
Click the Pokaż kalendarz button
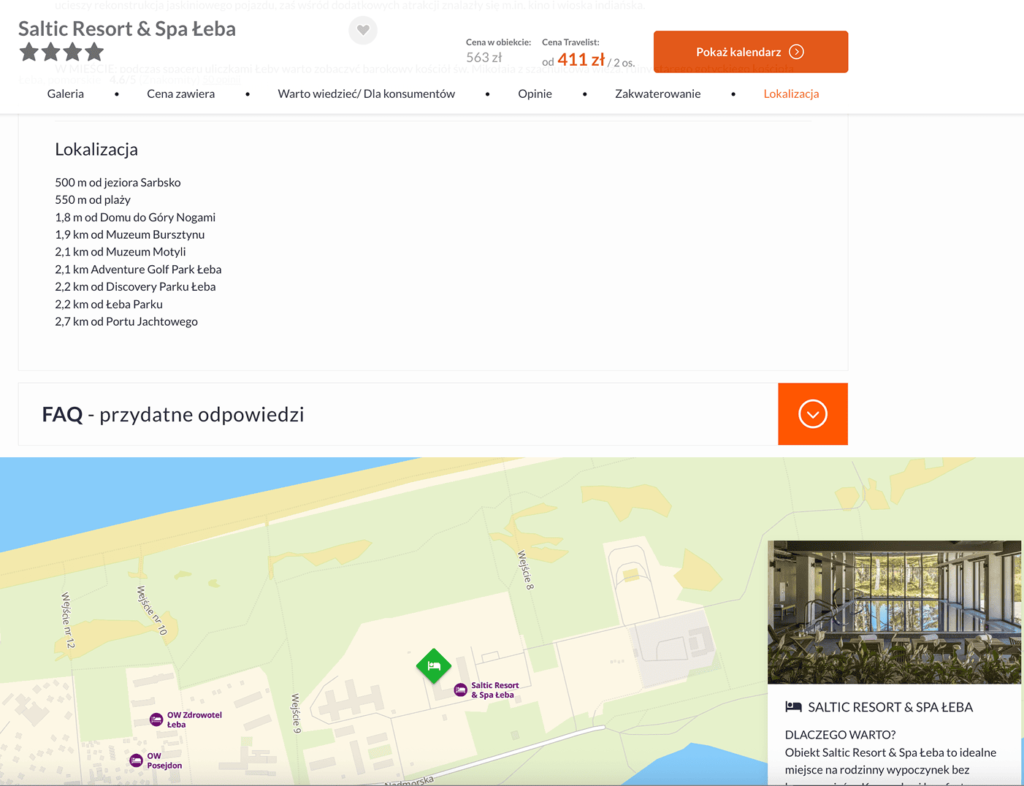(x=751, y=52)
